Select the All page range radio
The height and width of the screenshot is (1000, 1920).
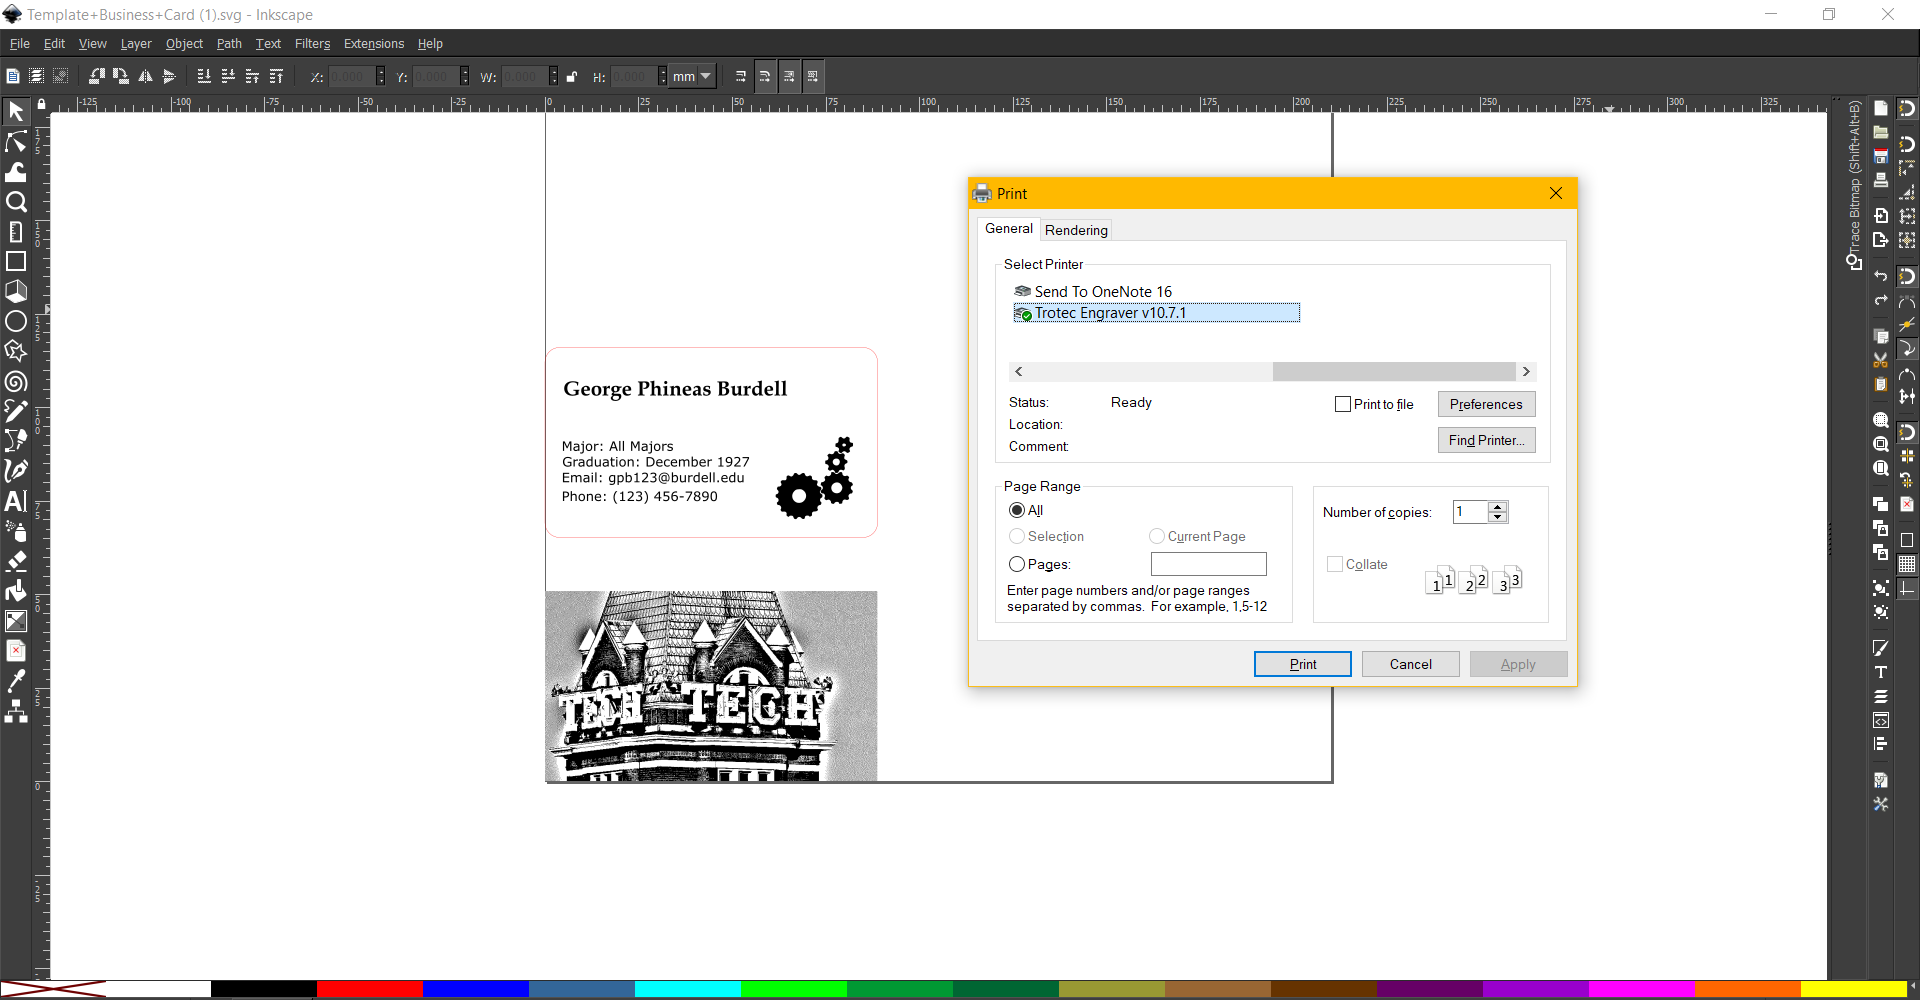(1017, 510)
